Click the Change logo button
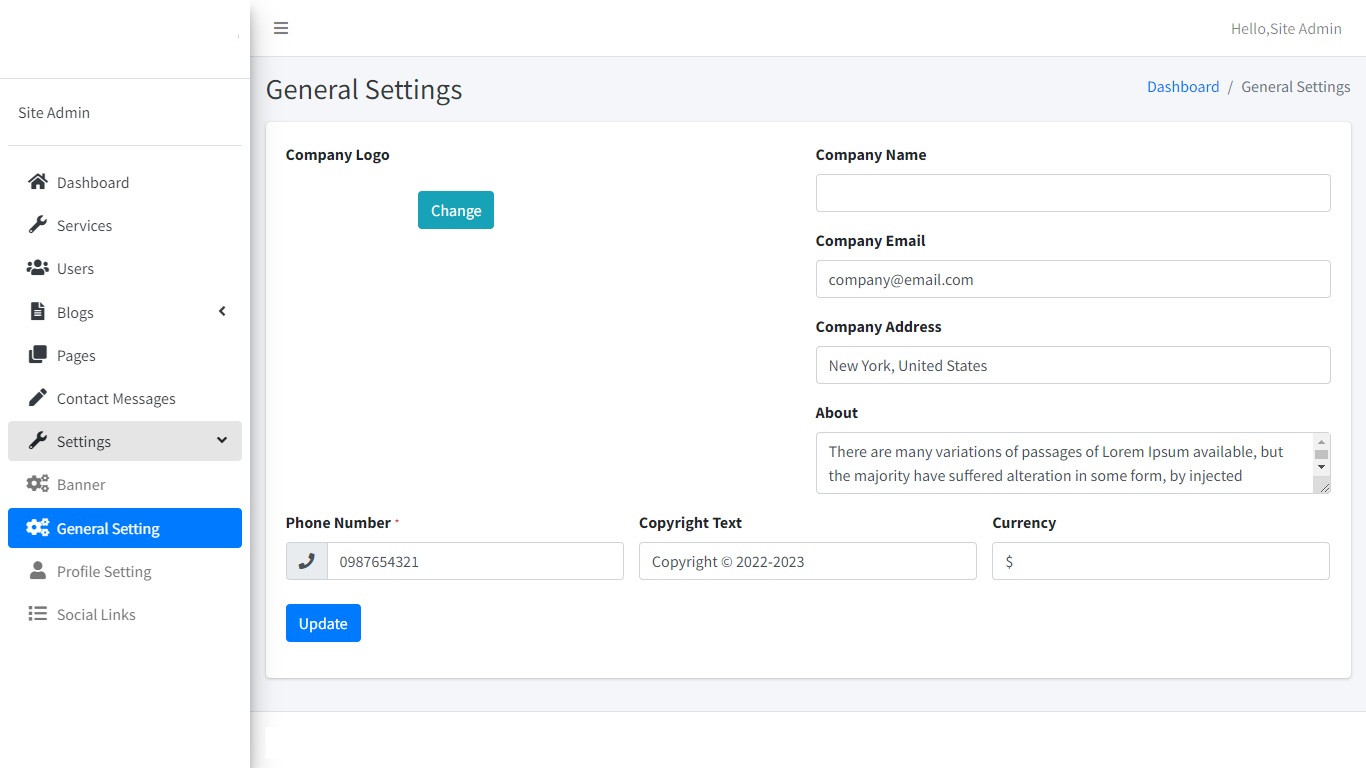The height and width of the screenshot is (768, 1366). click(x=455, y=210)
